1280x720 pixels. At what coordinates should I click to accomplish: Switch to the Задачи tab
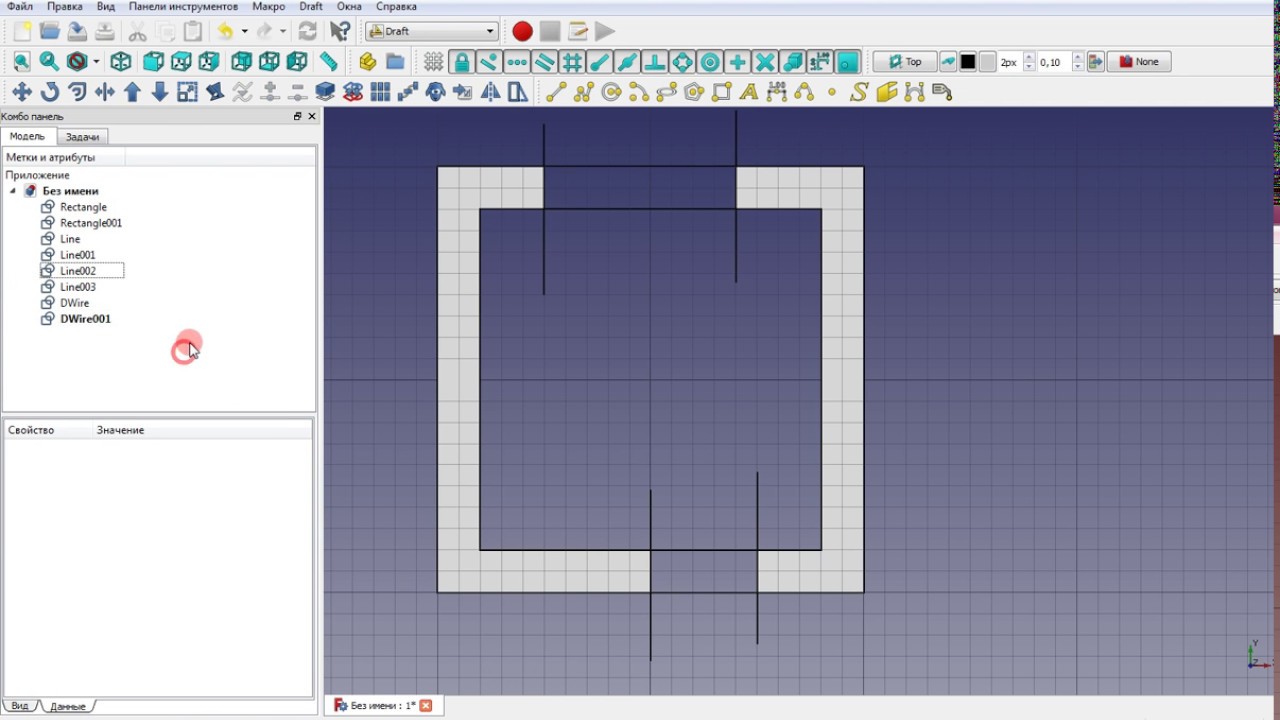click(82, 136)
